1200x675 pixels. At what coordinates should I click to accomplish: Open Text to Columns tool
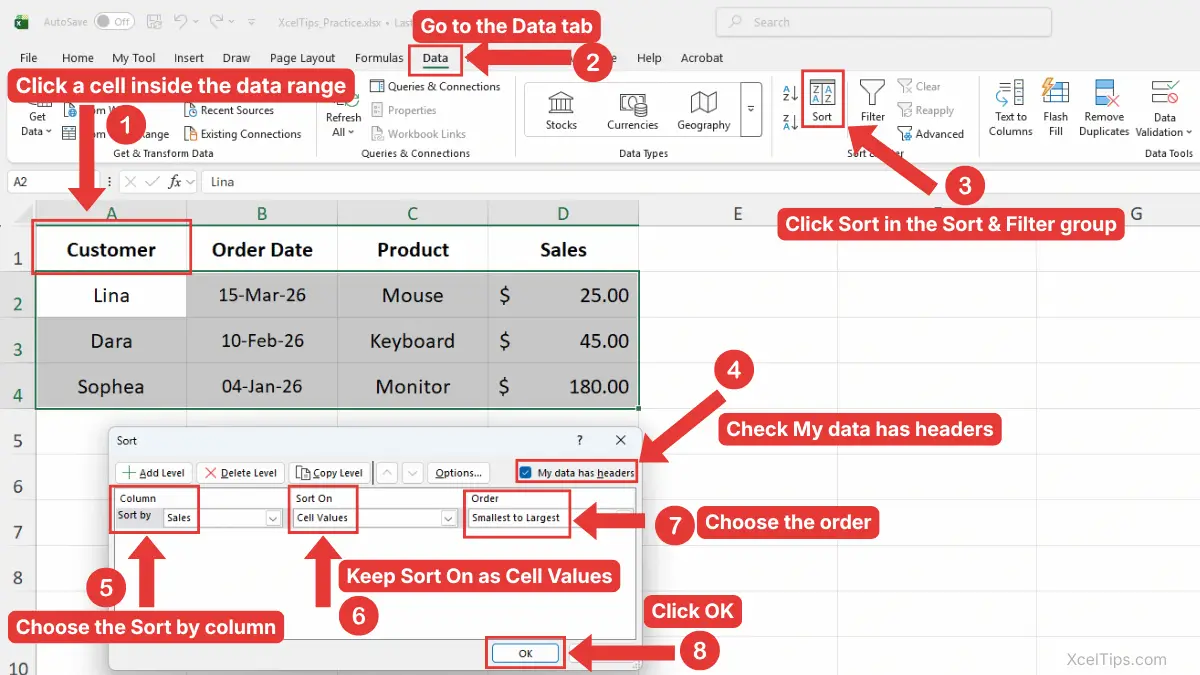tap(1010, 108)
